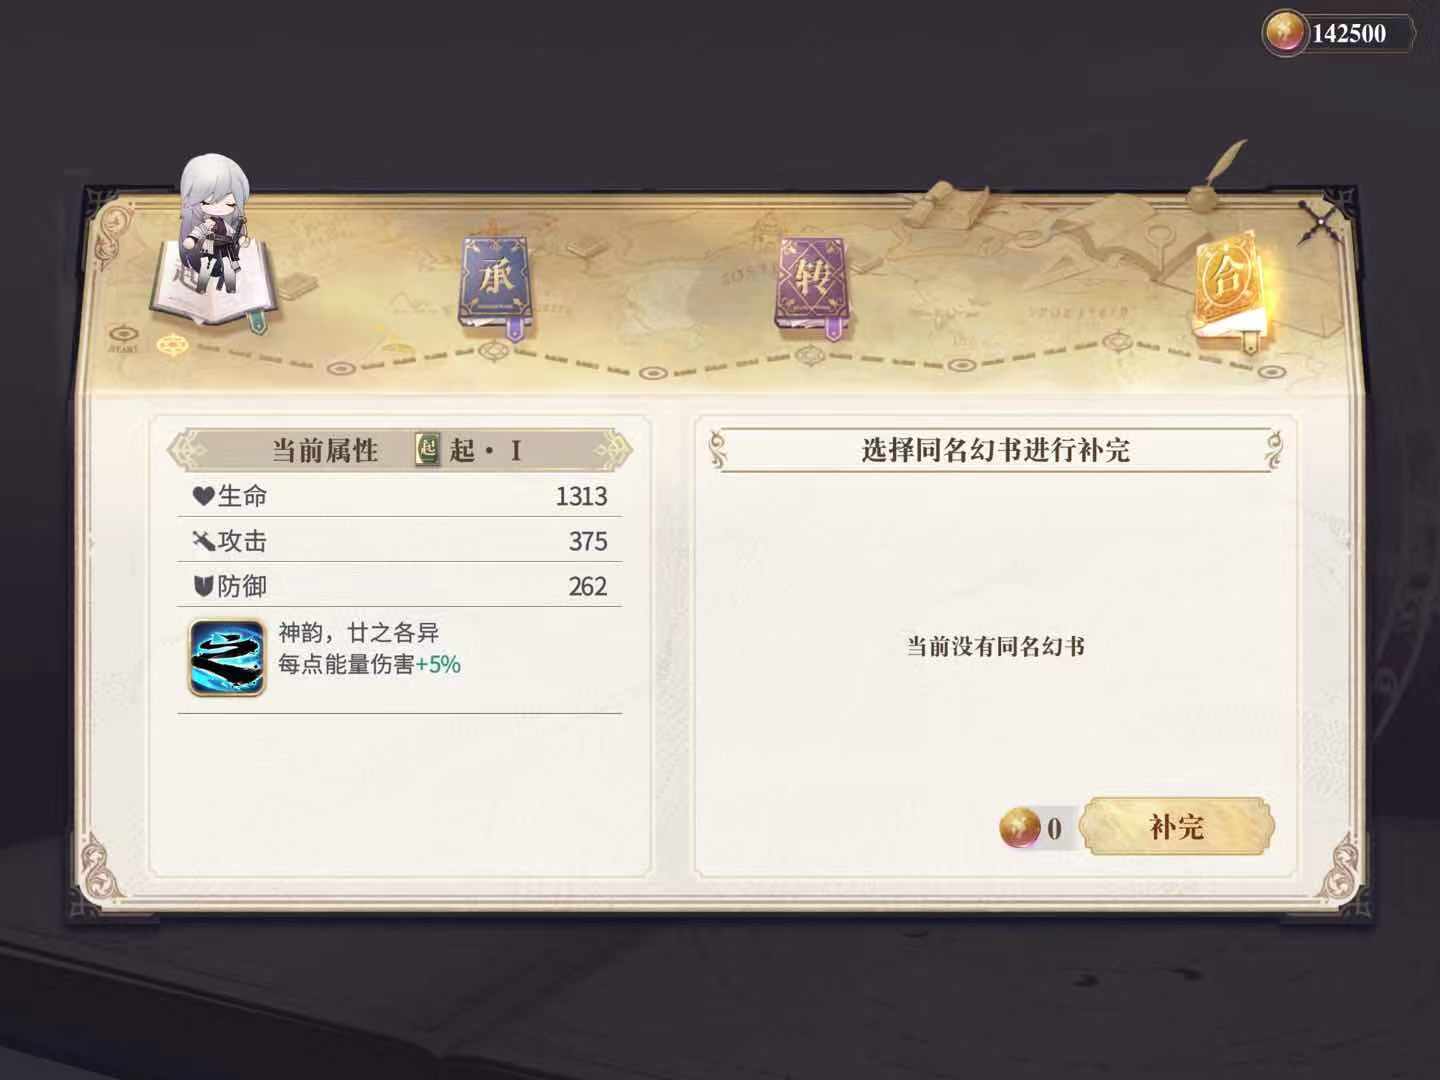The width and height of the screenshot is (1440, 1080).
Task: Click the green 起 stage badge icon
Action: point(428,450)
